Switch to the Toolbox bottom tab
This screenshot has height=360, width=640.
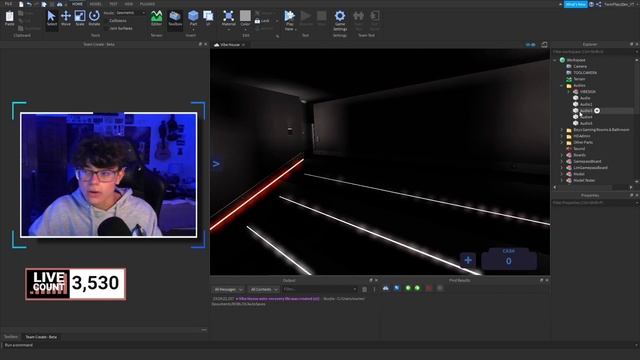point(11,337)
